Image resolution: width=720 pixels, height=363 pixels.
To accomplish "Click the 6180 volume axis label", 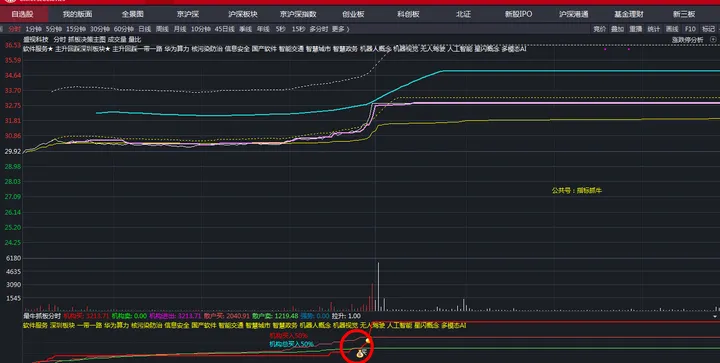I will click(x=14, y=258).
